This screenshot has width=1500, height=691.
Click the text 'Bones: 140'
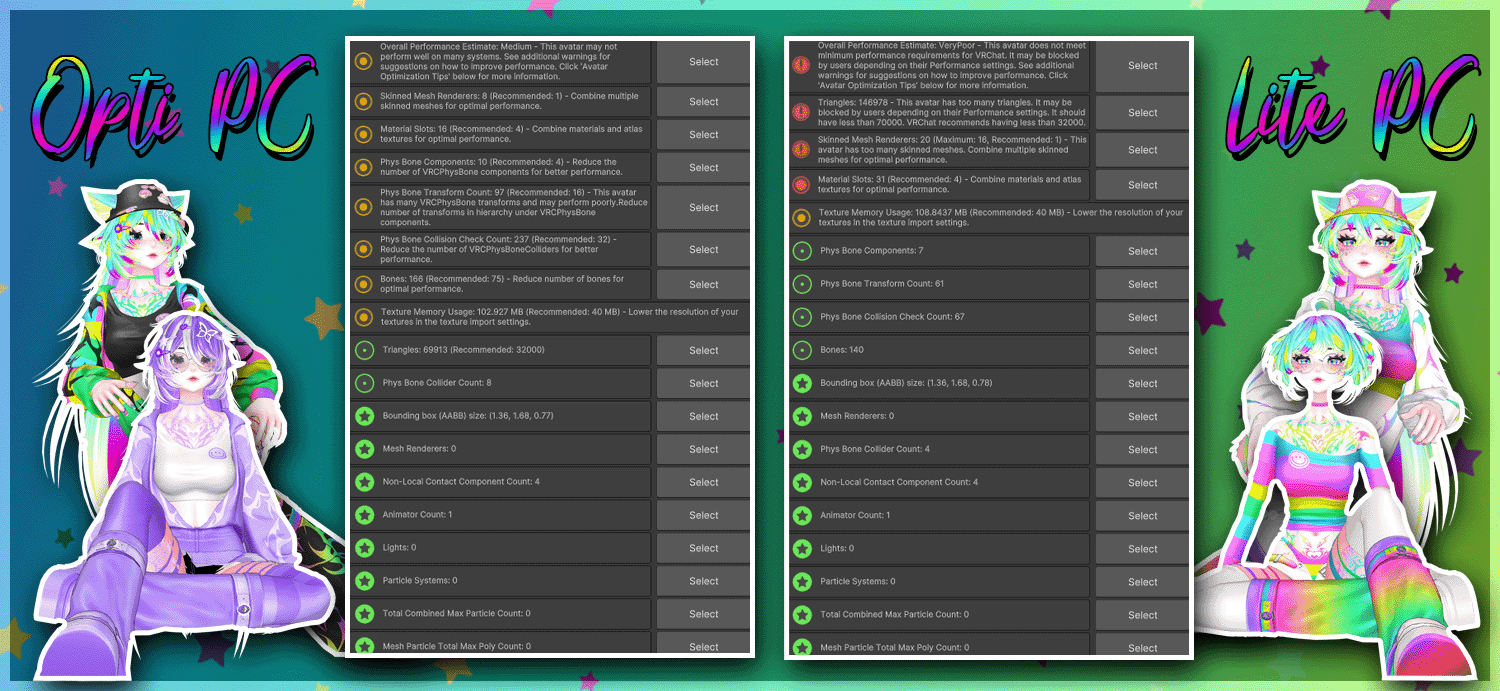842,350
